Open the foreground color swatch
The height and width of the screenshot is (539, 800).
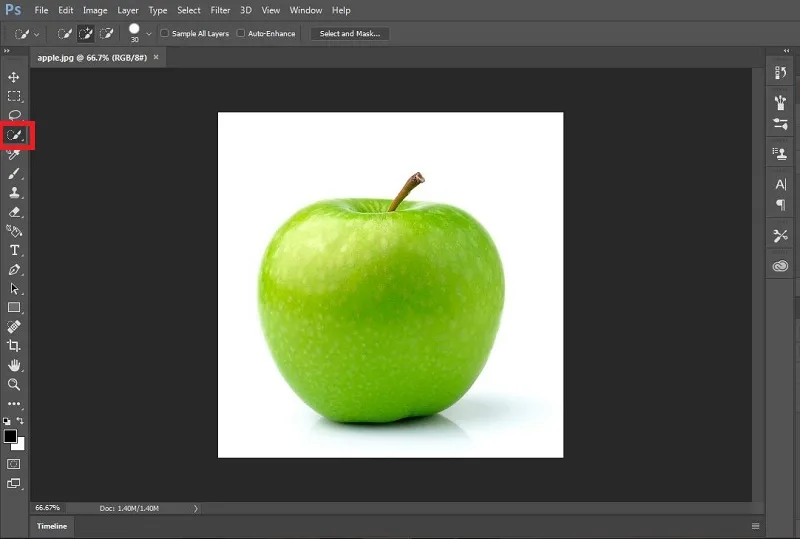click(x=10, y=436)
